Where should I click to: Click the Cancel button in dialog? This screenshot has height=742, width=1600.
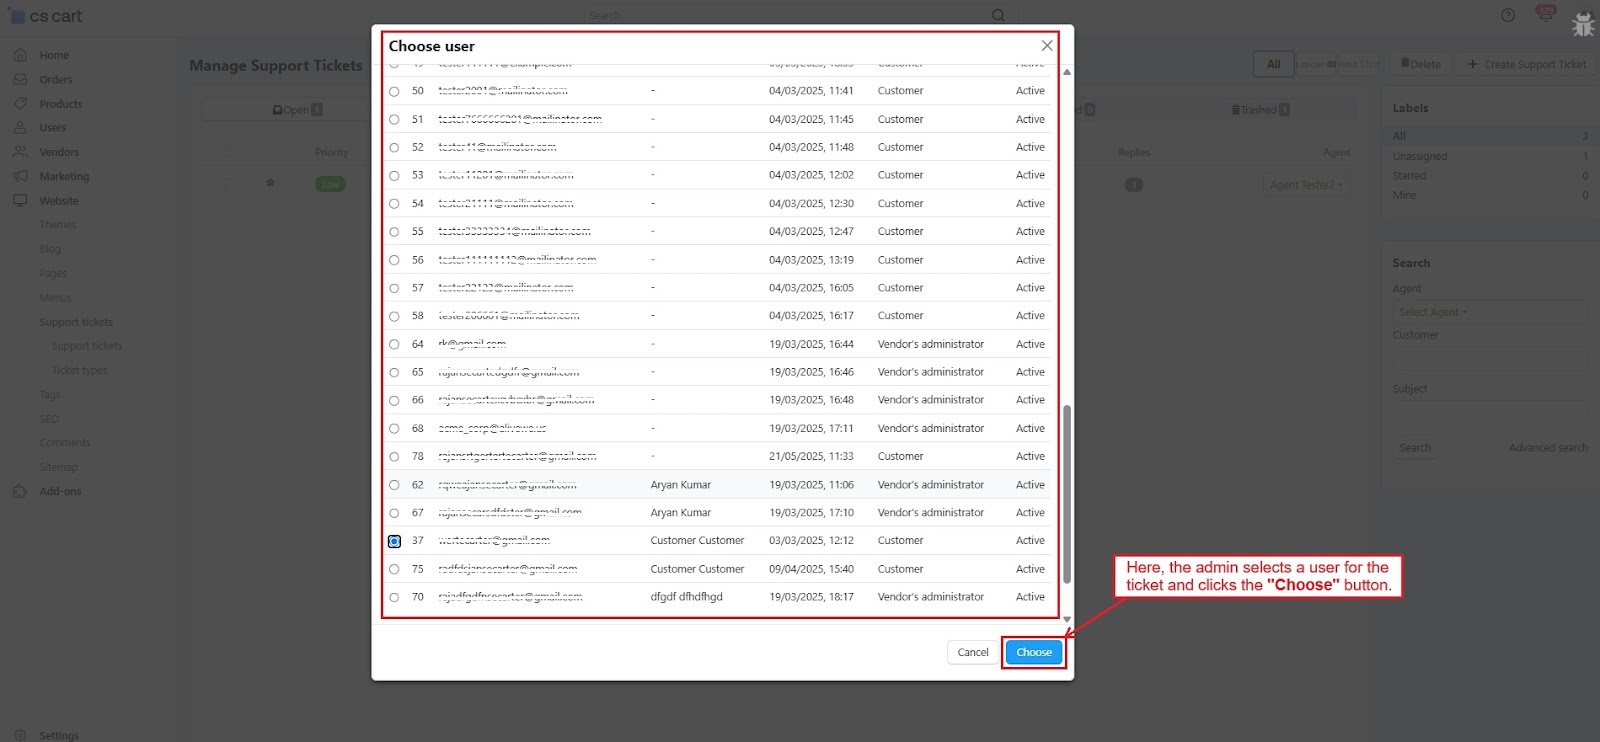pyautogui.click(x=972, y=652)
